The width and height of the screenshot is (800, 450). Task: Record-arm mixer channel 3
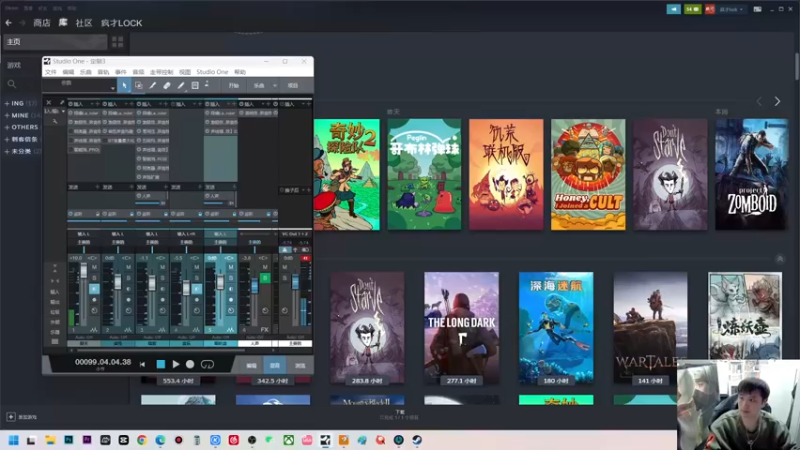coord(162,299)
